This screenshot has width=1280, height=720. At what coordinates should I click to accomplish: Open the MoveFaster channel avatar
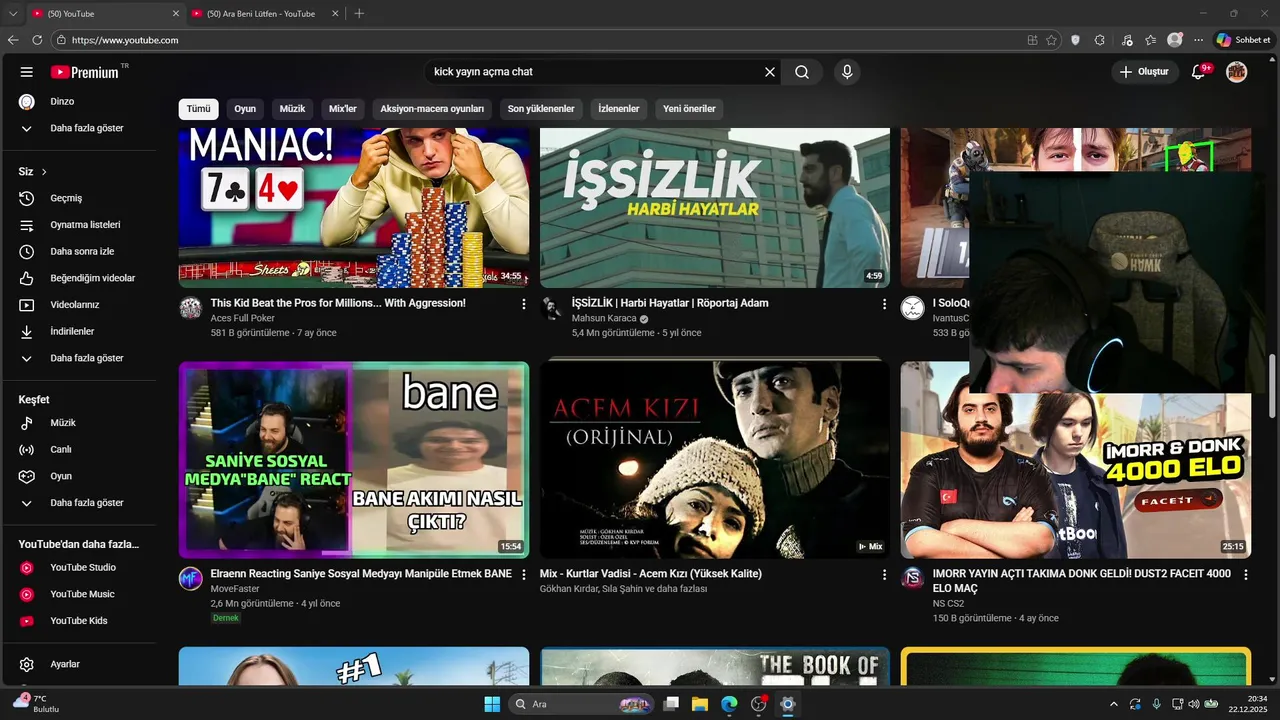tap(191, 579)
